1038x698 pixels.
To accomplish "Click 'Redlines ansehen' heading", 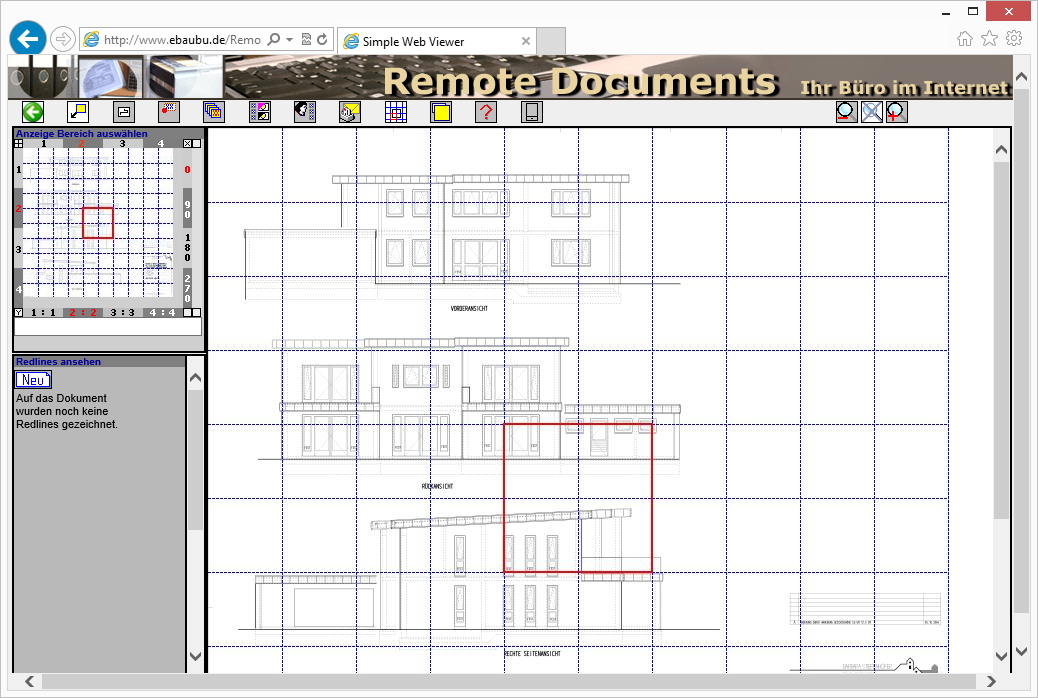I will pyautogui.click(x=58, y=362).
